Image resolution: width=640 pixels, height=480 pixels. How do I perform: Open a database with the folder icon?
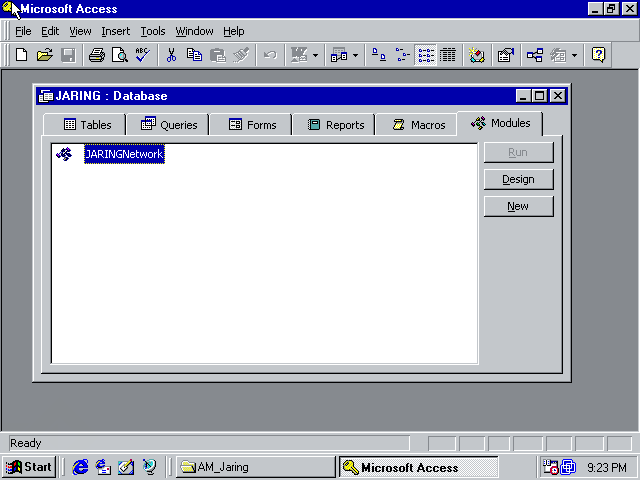(x=44, y=55)
